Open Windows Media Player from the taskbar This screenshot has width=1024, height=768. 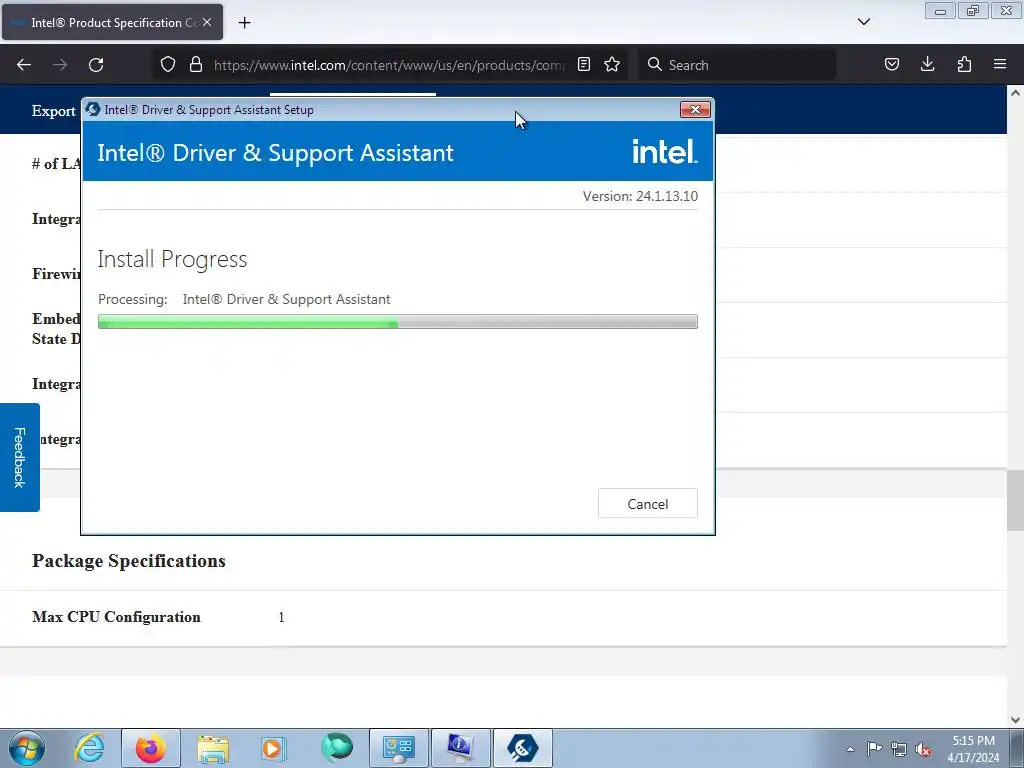[274, 748]
